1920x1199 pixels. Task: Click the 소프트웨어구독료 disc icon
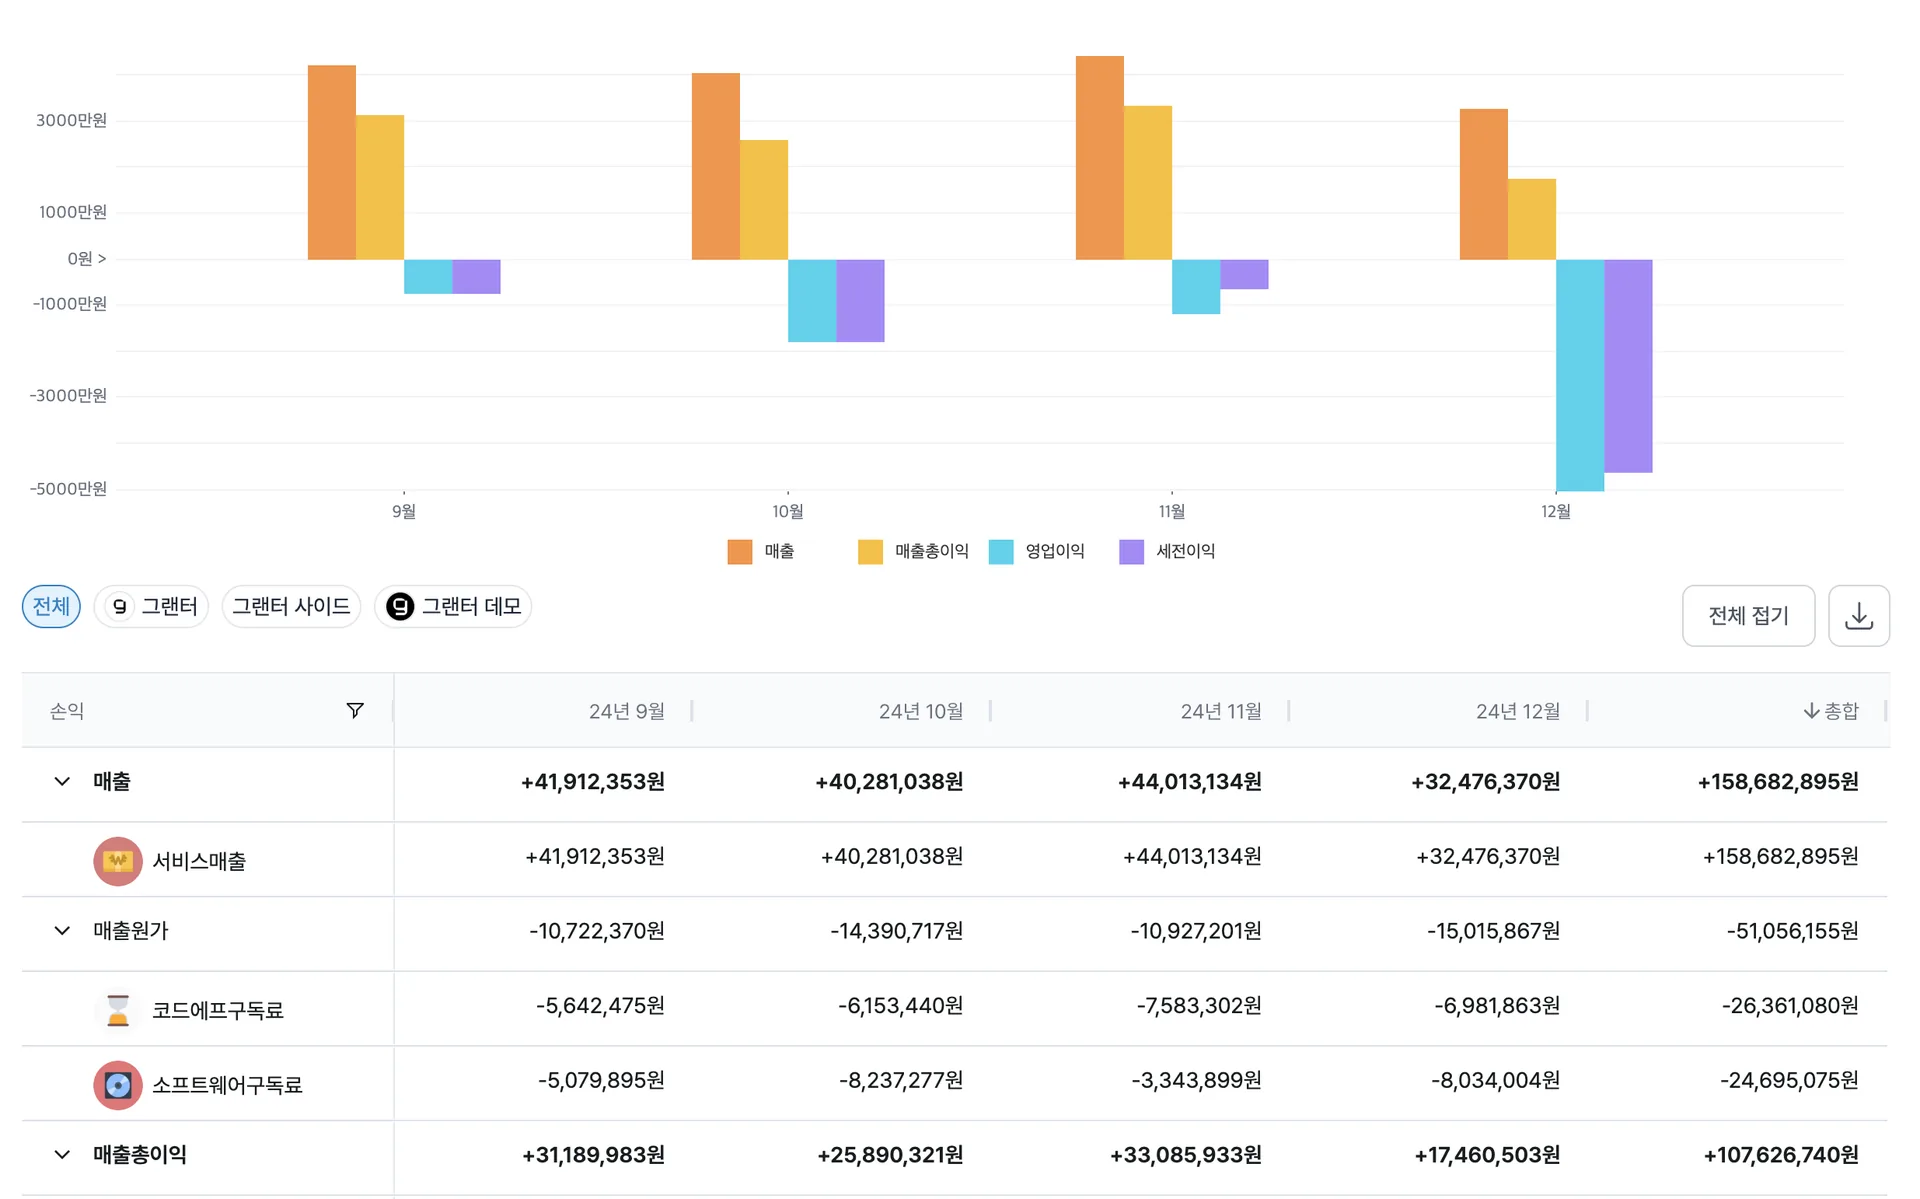(x=118, y=1085)
